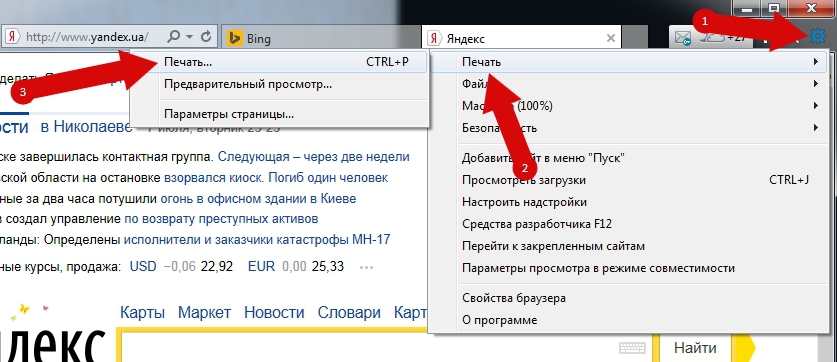Click the USD exchange rate link

(x=143, y=266)
